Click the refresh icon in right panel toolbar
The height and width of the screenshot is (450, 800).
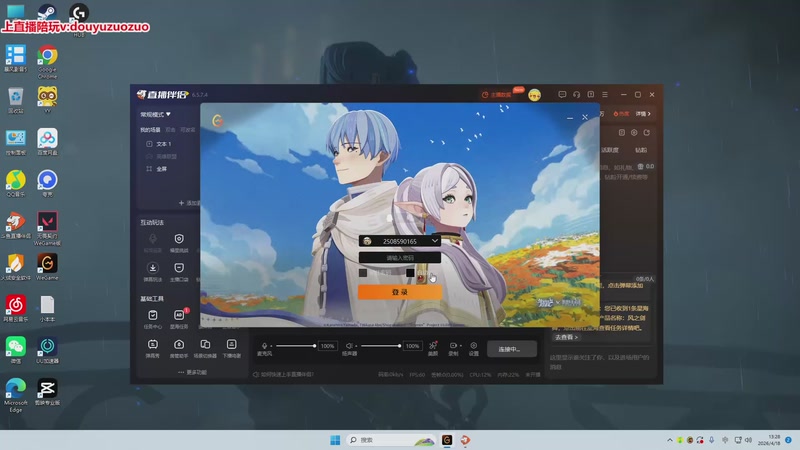pyautogui.click(x=646, y=133)
